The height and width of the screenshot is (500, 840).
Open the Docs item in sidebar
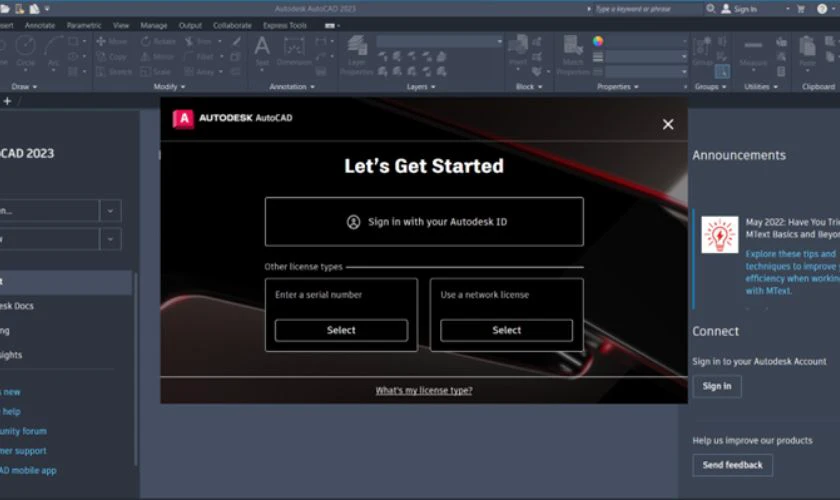coord(17,306)
